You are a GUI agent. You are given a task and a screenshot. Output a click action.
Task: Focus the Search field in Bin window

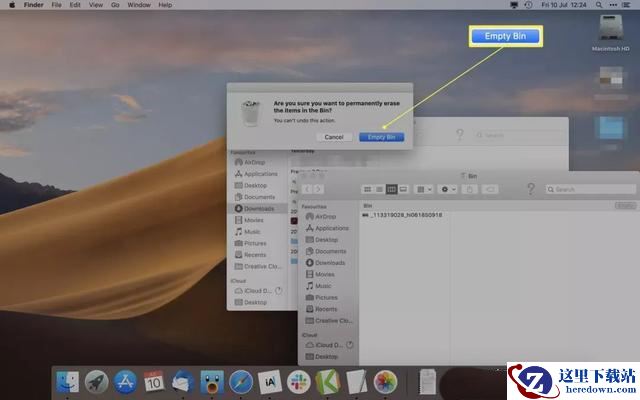[x=591, y=189]
